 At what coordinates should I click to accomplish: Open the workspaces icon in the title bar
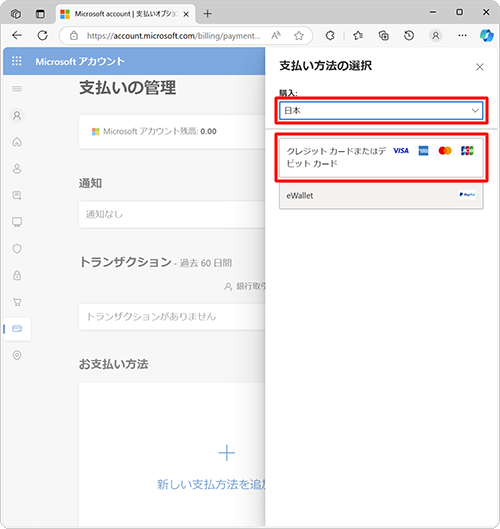[16, 14]
